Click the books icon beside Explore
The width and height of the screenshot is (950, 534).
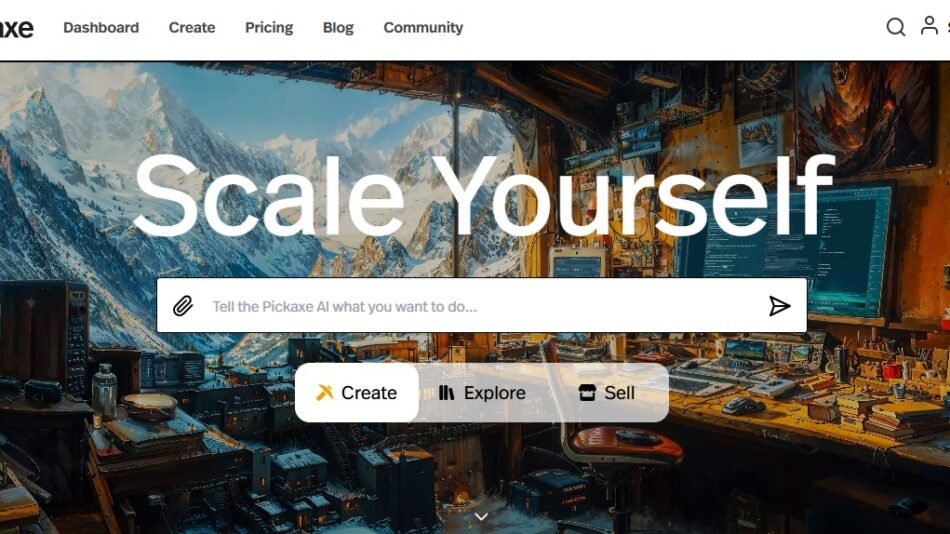(447, 393)
